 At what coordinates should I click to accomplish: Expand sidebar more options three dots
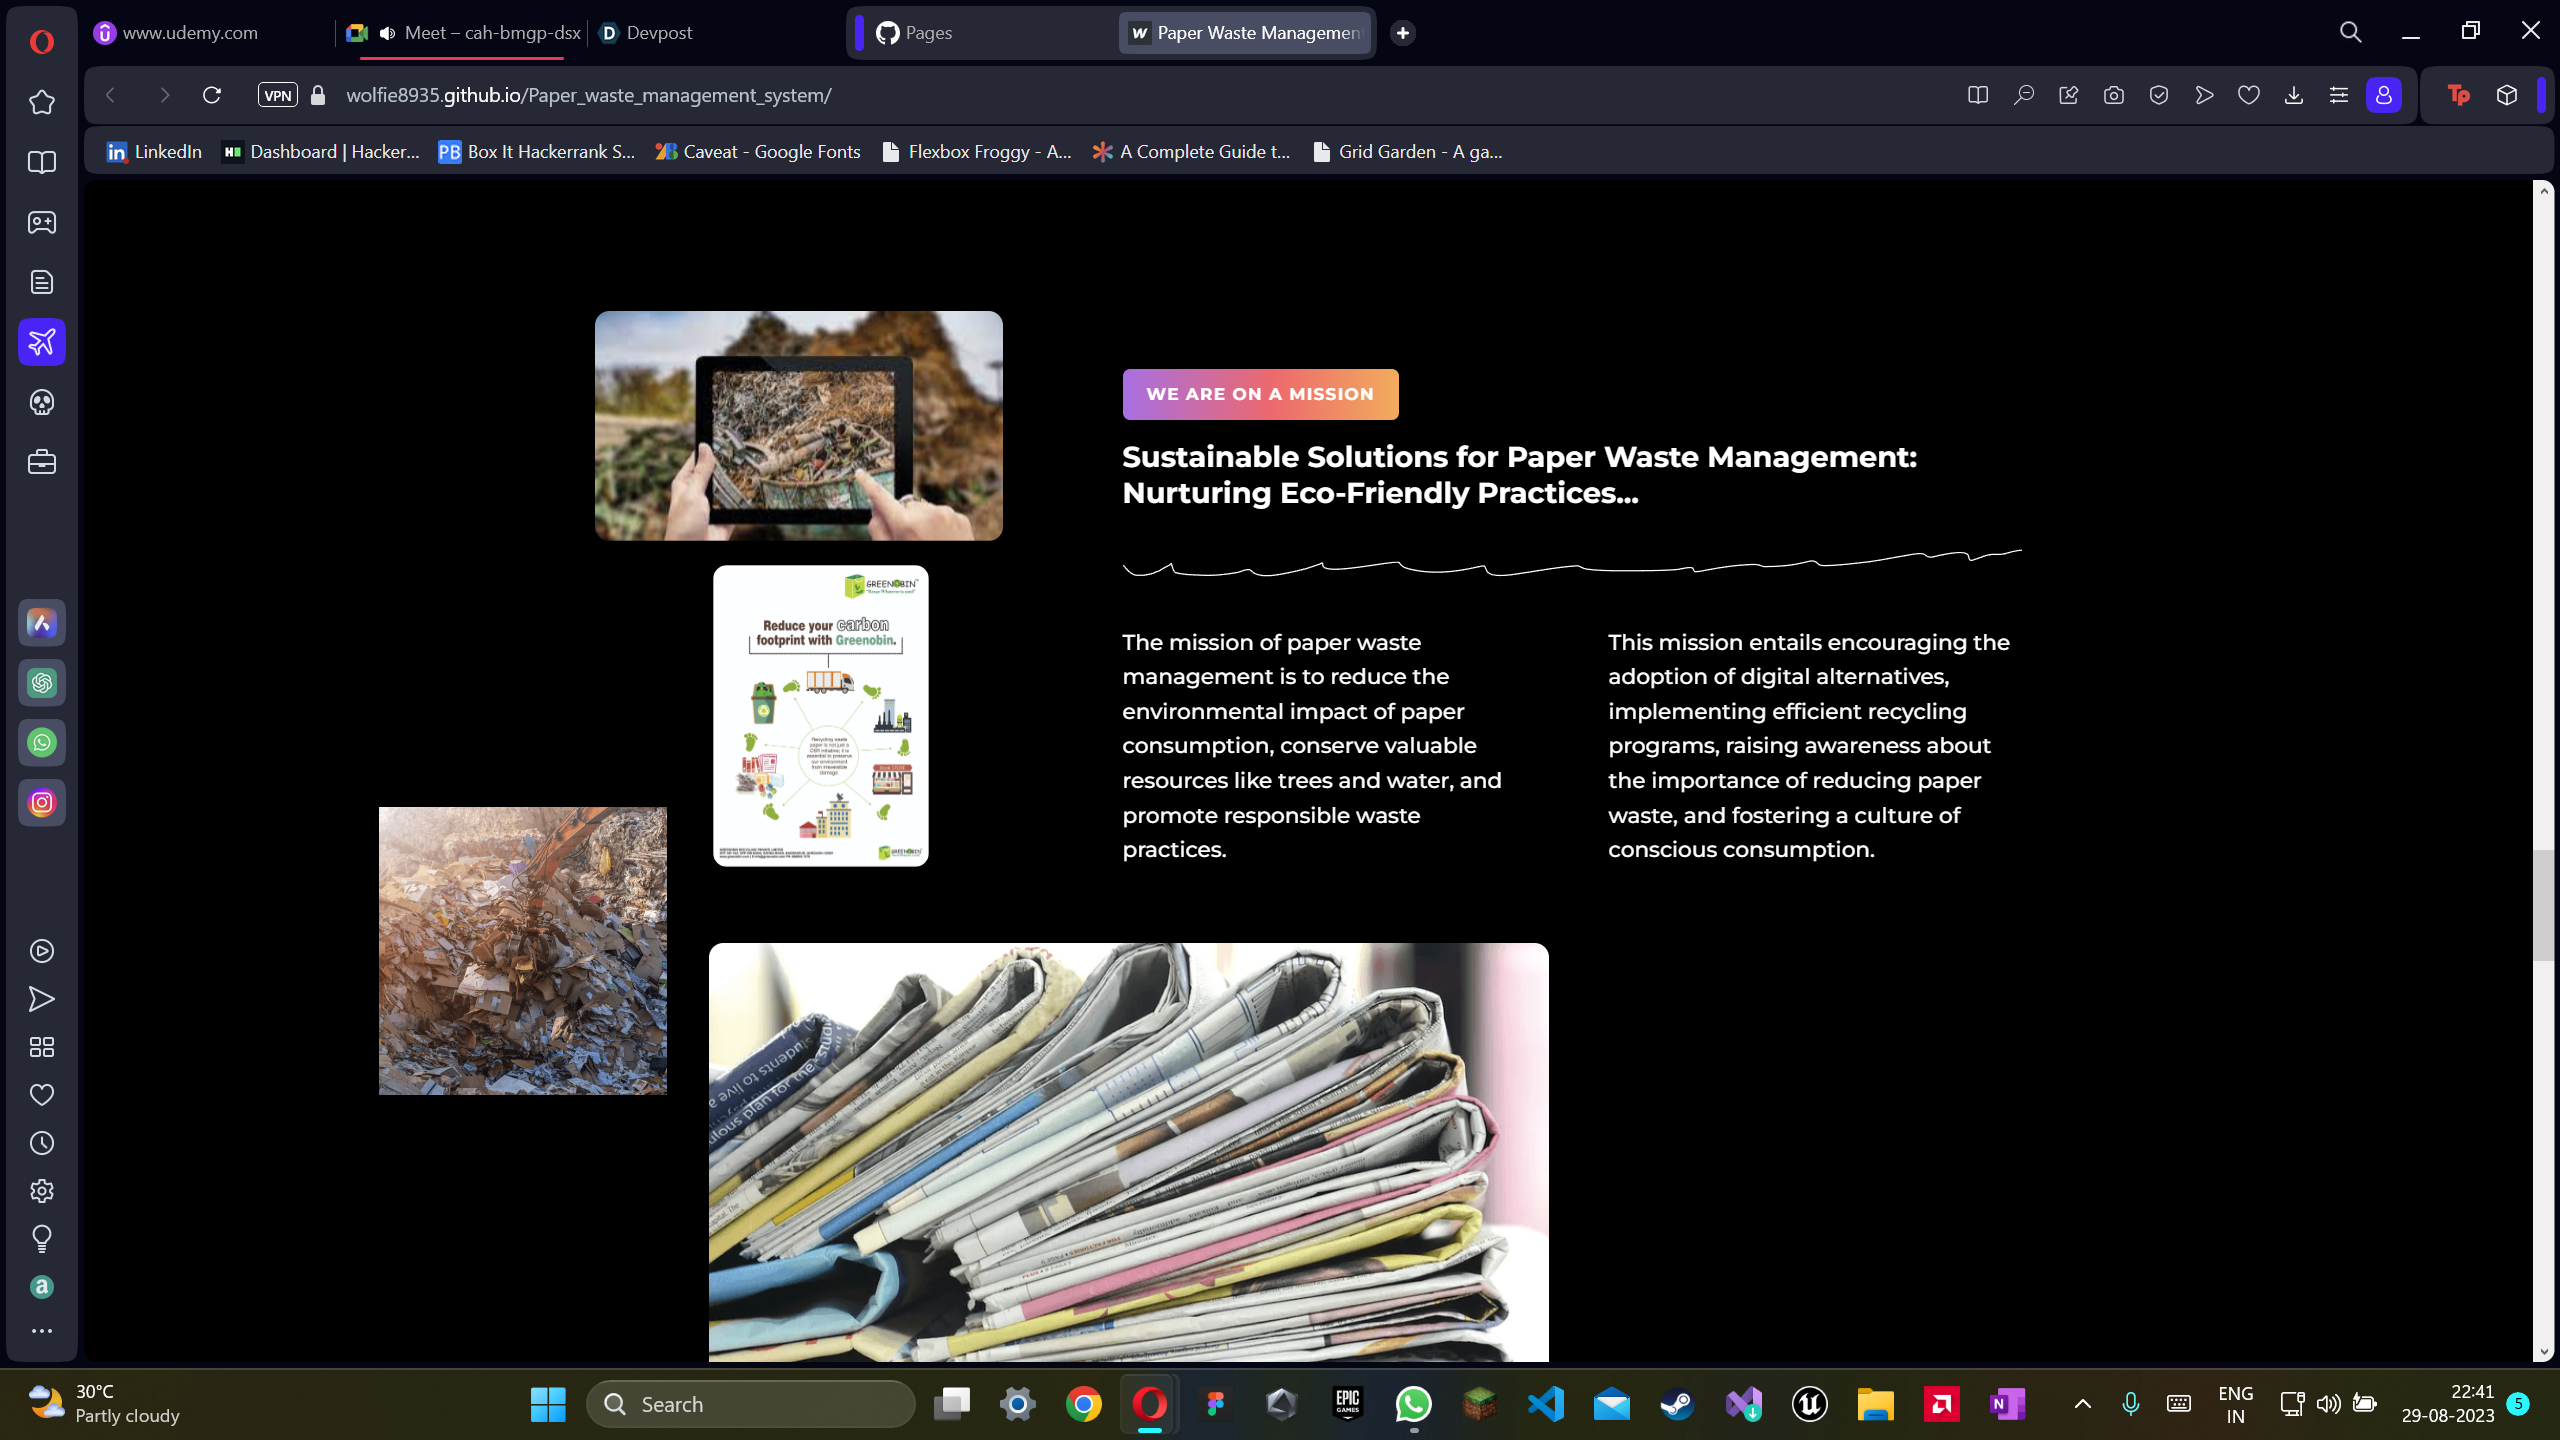[41, 1331]
